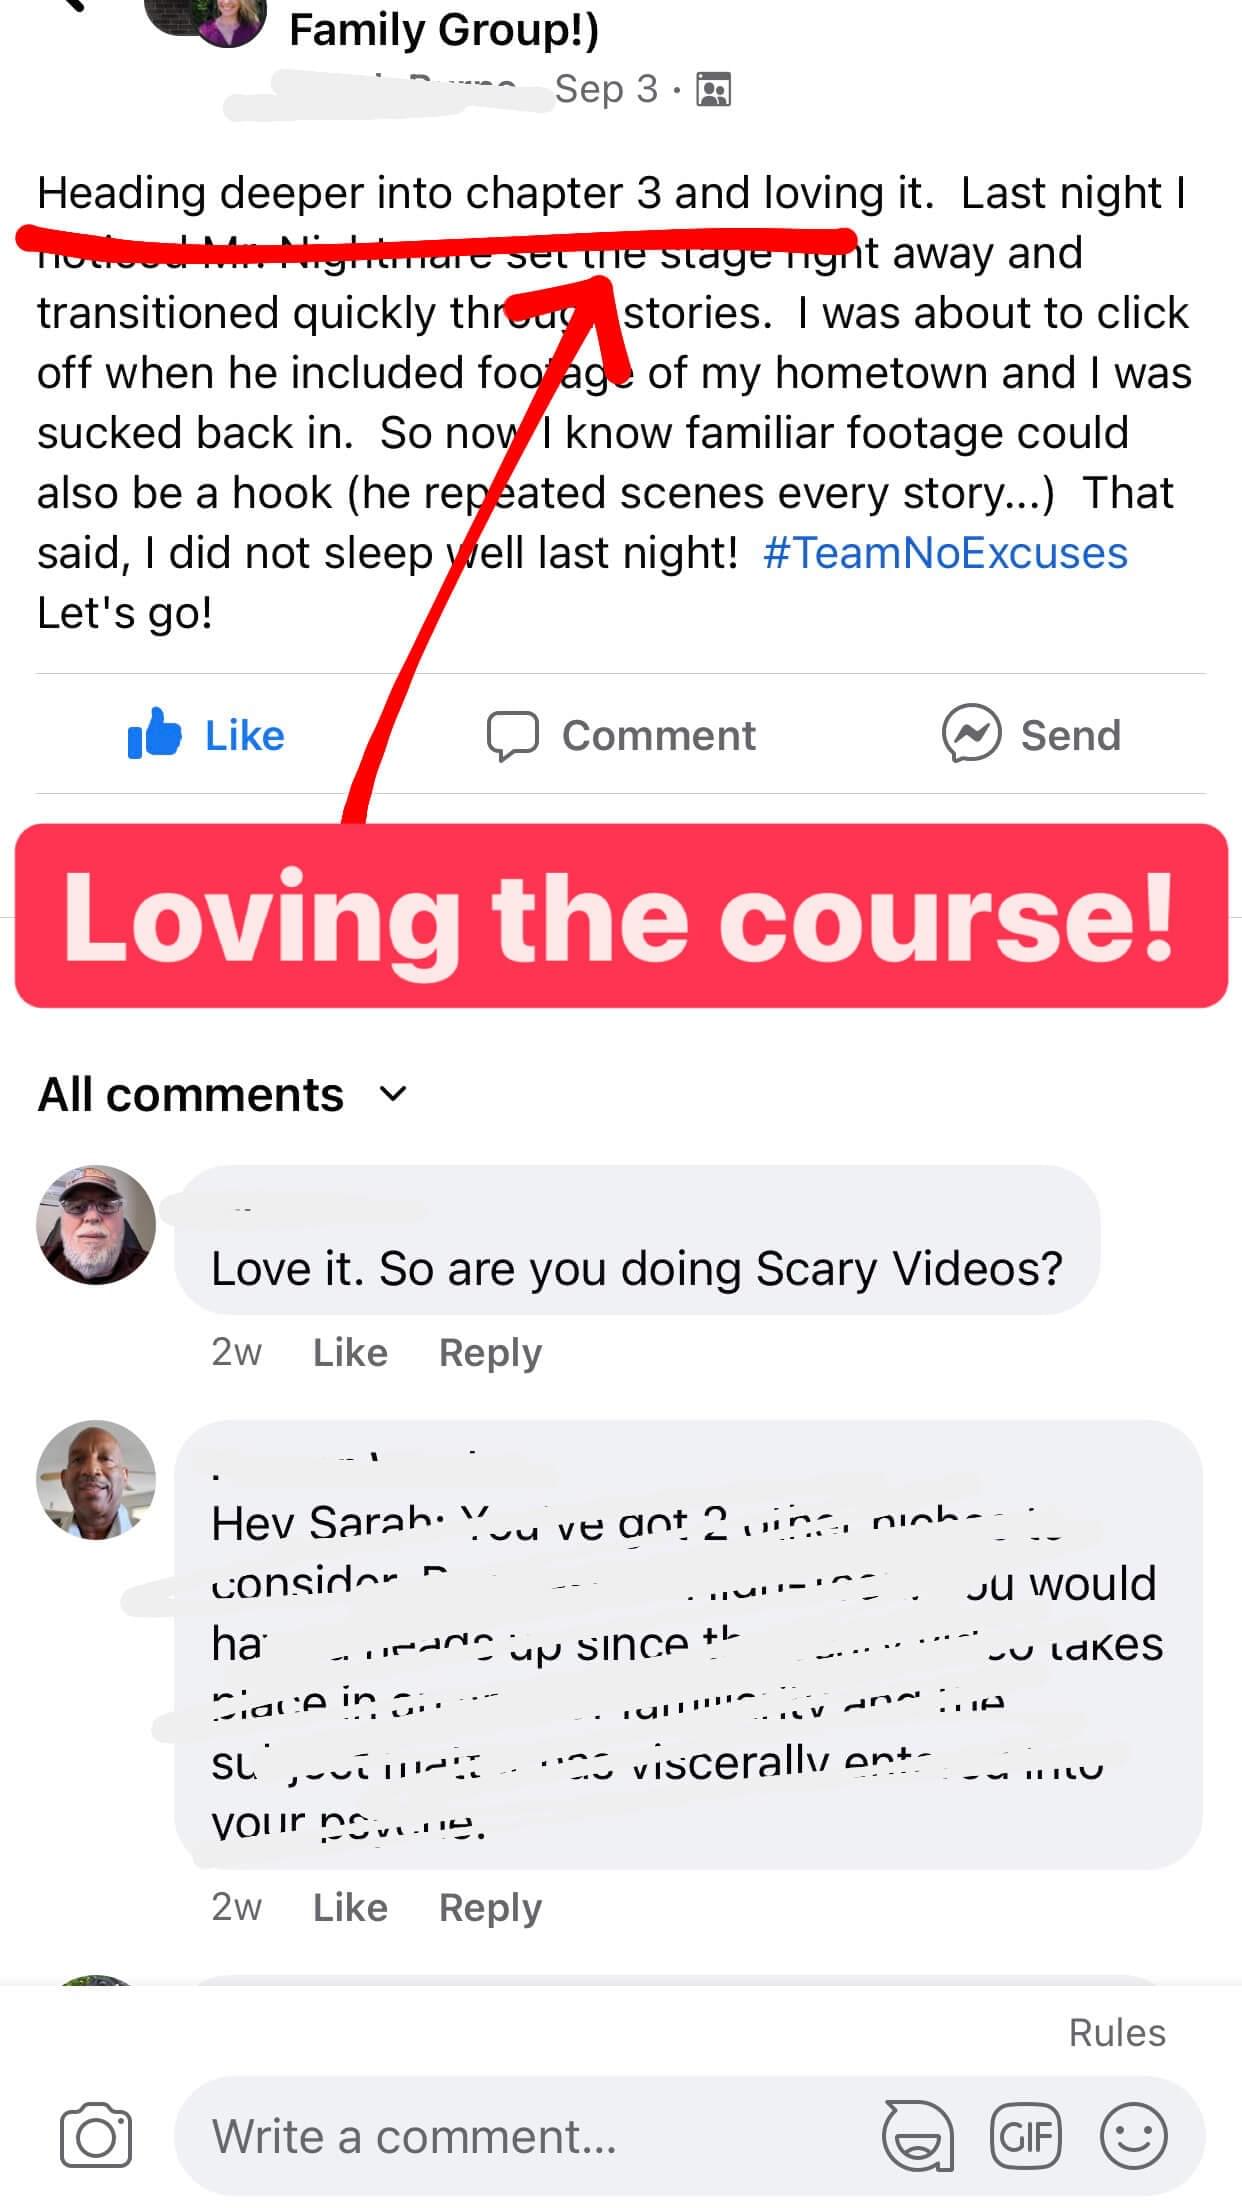The height and width of the screenshot is (2208, 1242).
Task: Tap the Messenger Send icon
Action: pos(971,734)
